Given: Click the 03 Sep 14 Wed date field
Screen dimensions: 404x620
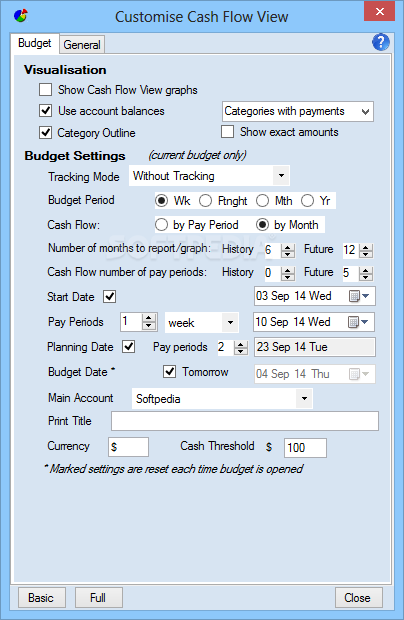Looking at the screenshot, I should click(315, 296).
